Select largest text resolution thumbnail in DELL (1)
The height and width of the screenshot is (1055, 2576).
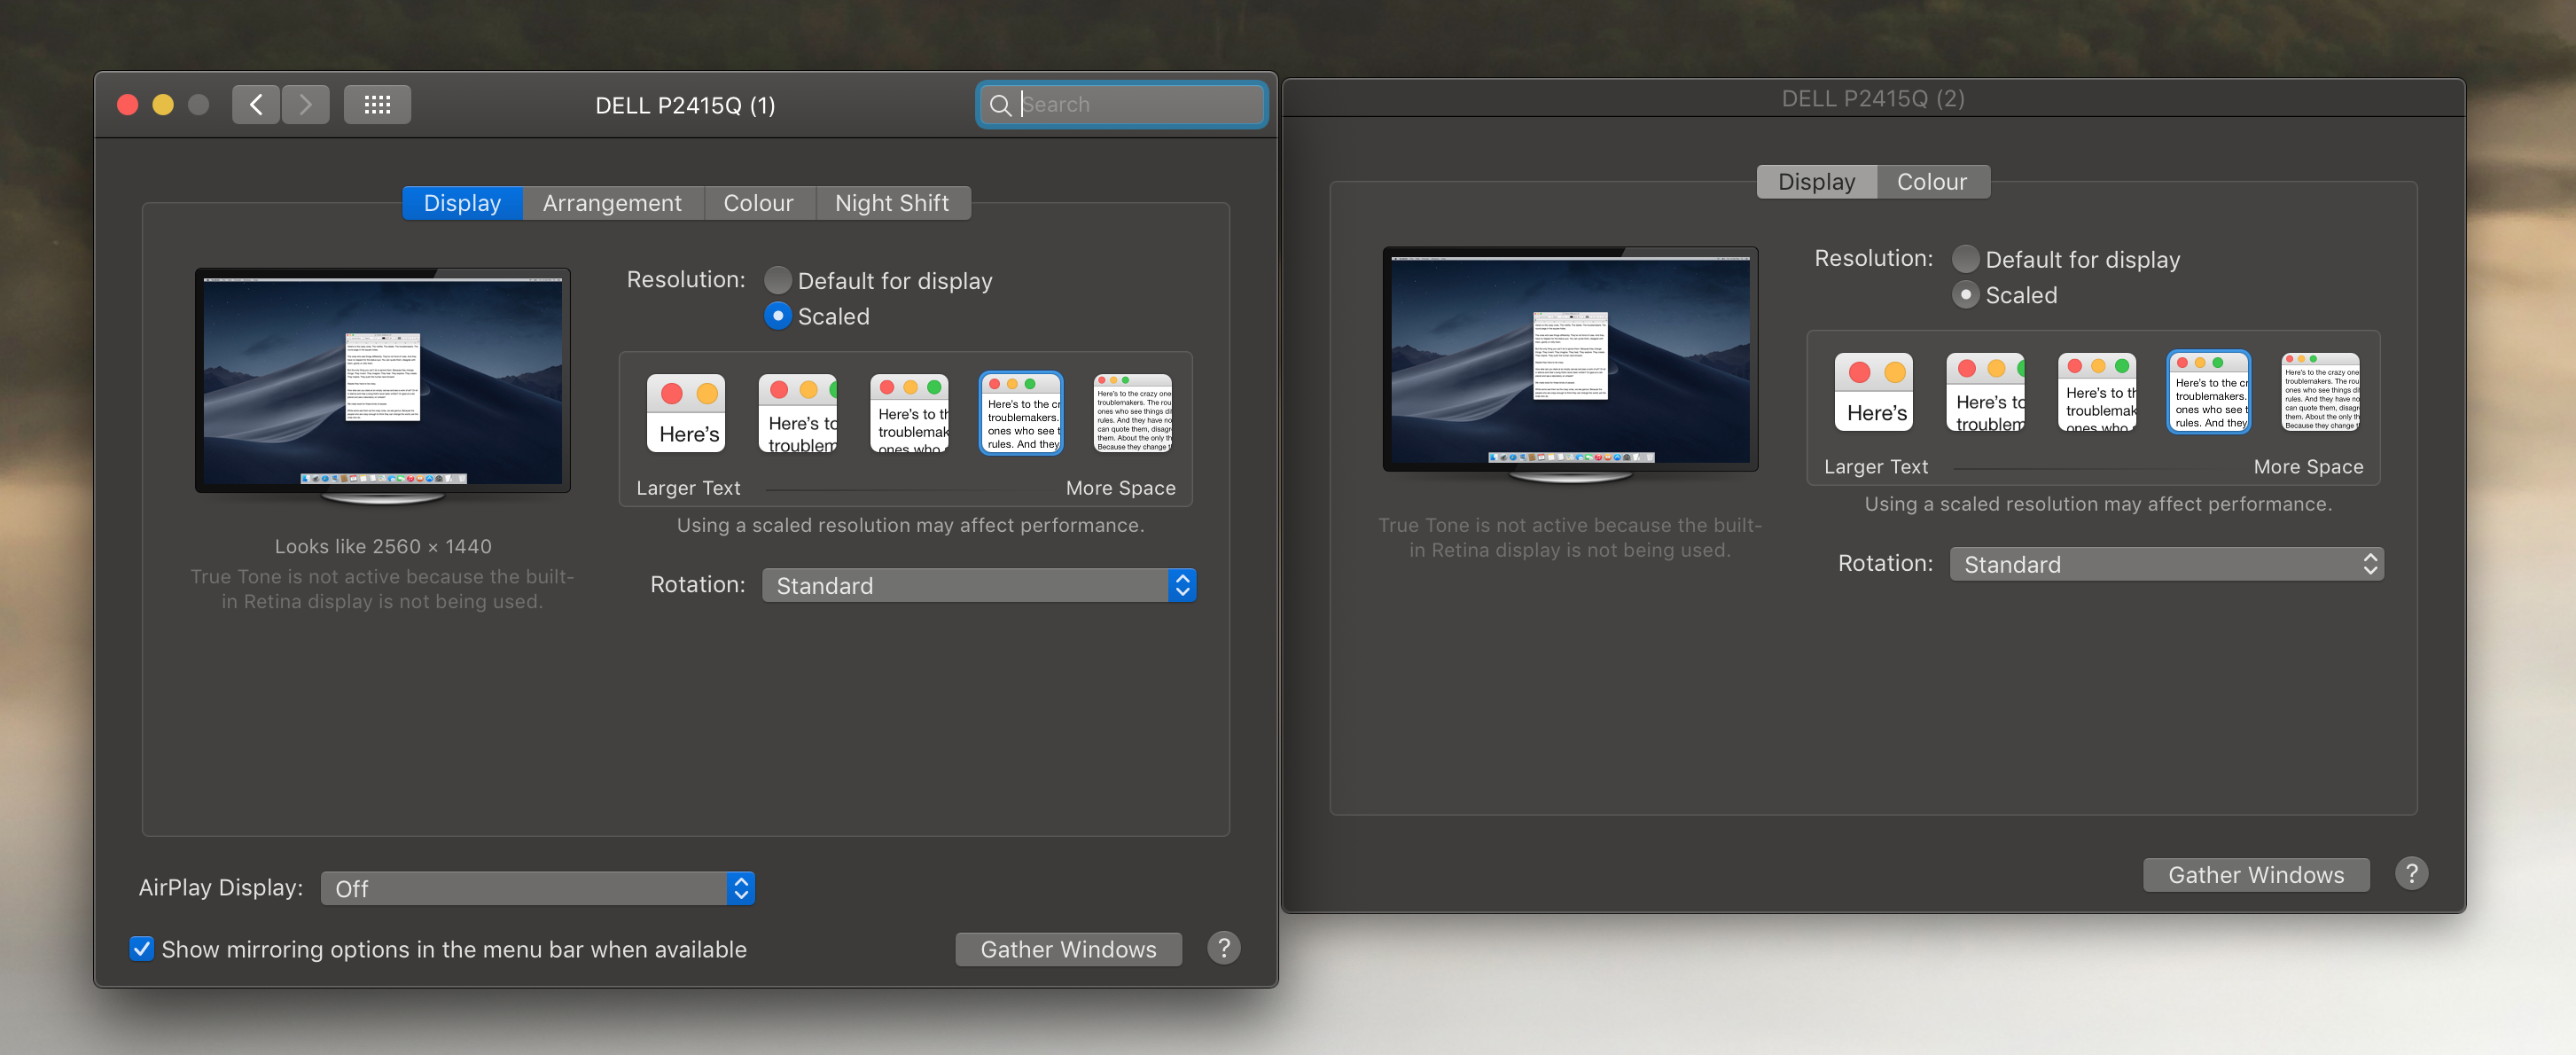685,413
